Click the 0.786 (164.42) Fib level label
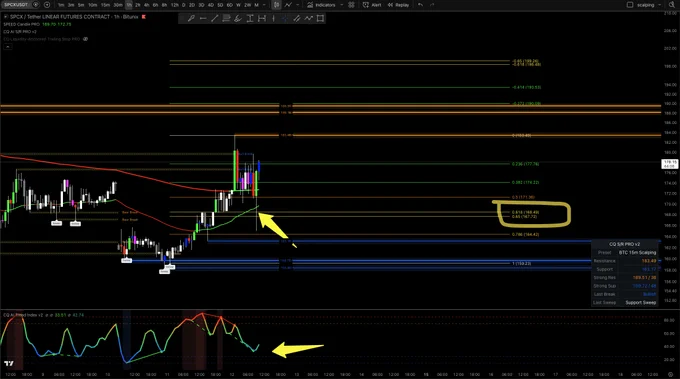Screen dimensions: 680x379 [525, 235]
